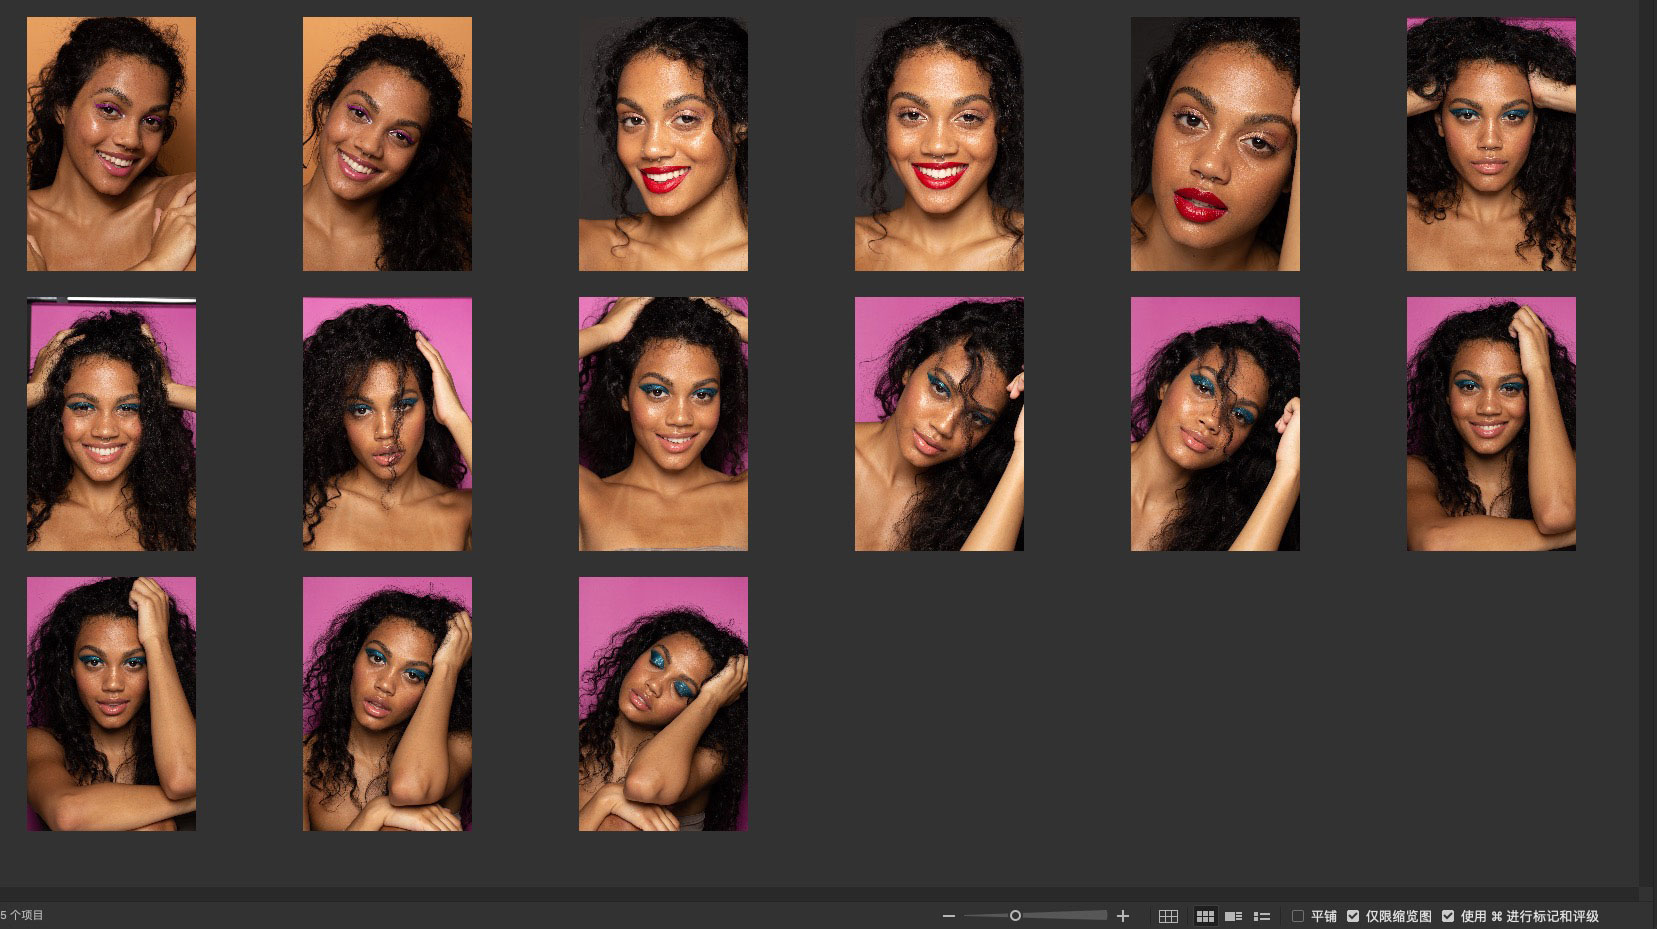1657x929 pixels.
Task: Select the orange-background photo with crossed arms
Action: 111,144
